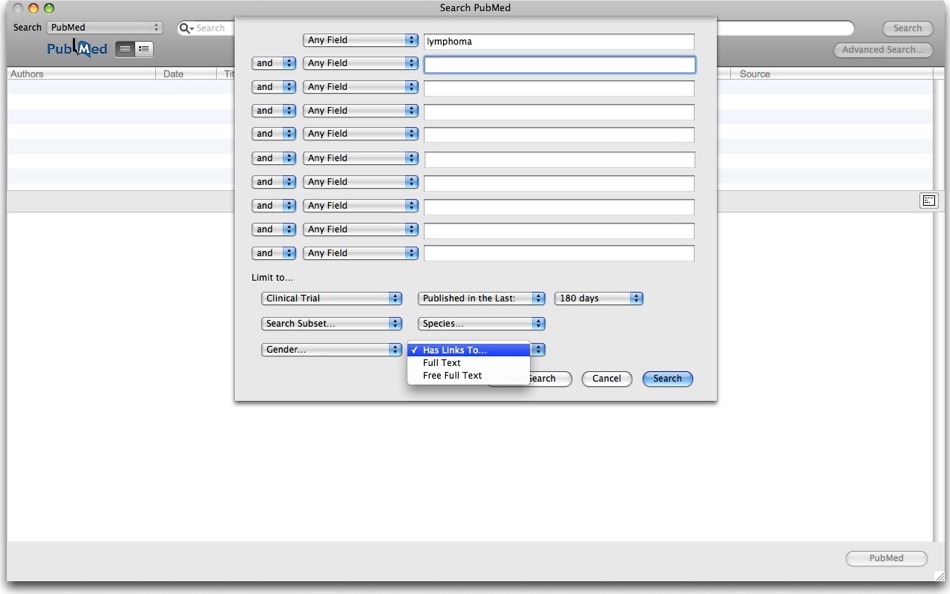
Task: Choose Full Text from the menu
Action: (468, 362)
